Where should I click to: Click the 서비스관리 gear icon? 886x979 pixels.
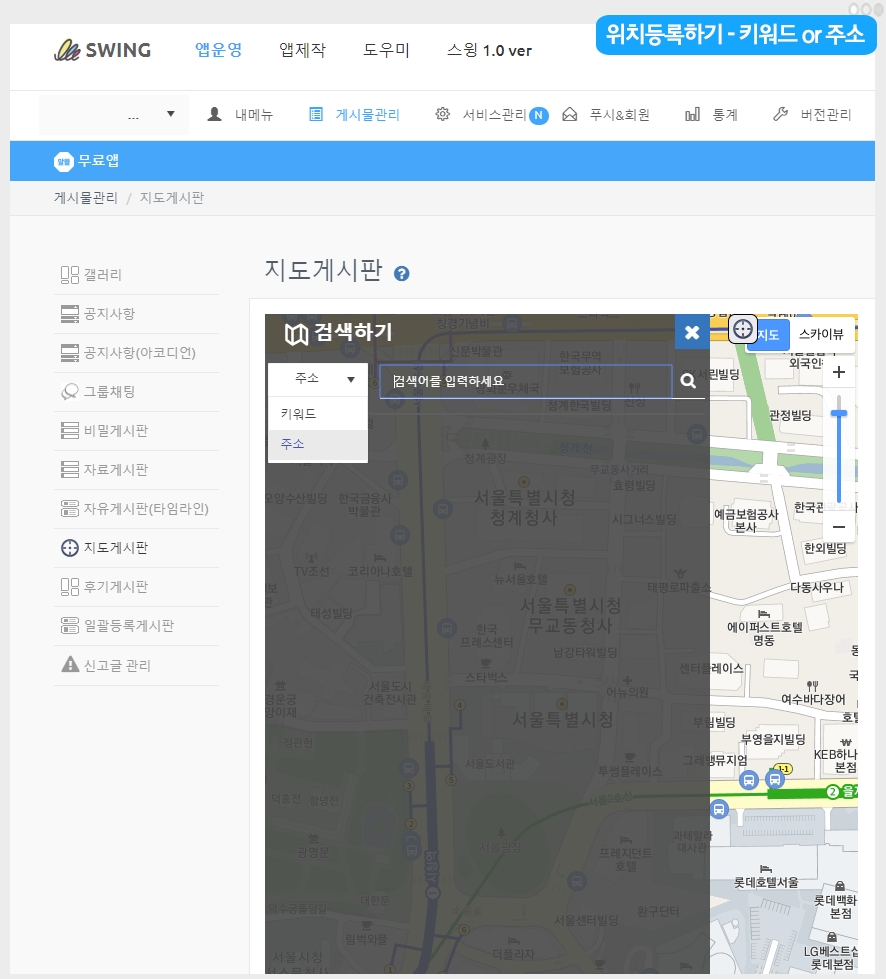[x=442, y=114]
